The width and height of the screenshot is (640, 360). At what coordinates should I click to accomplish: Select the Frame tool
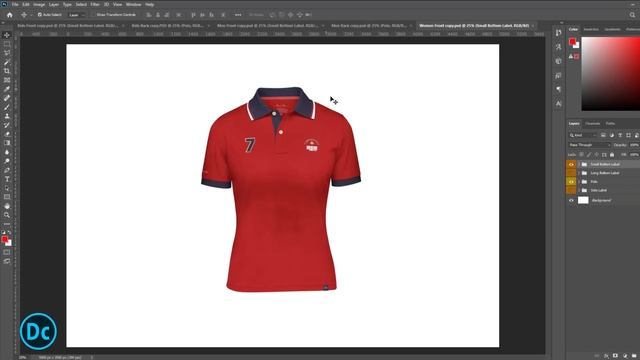7,80
